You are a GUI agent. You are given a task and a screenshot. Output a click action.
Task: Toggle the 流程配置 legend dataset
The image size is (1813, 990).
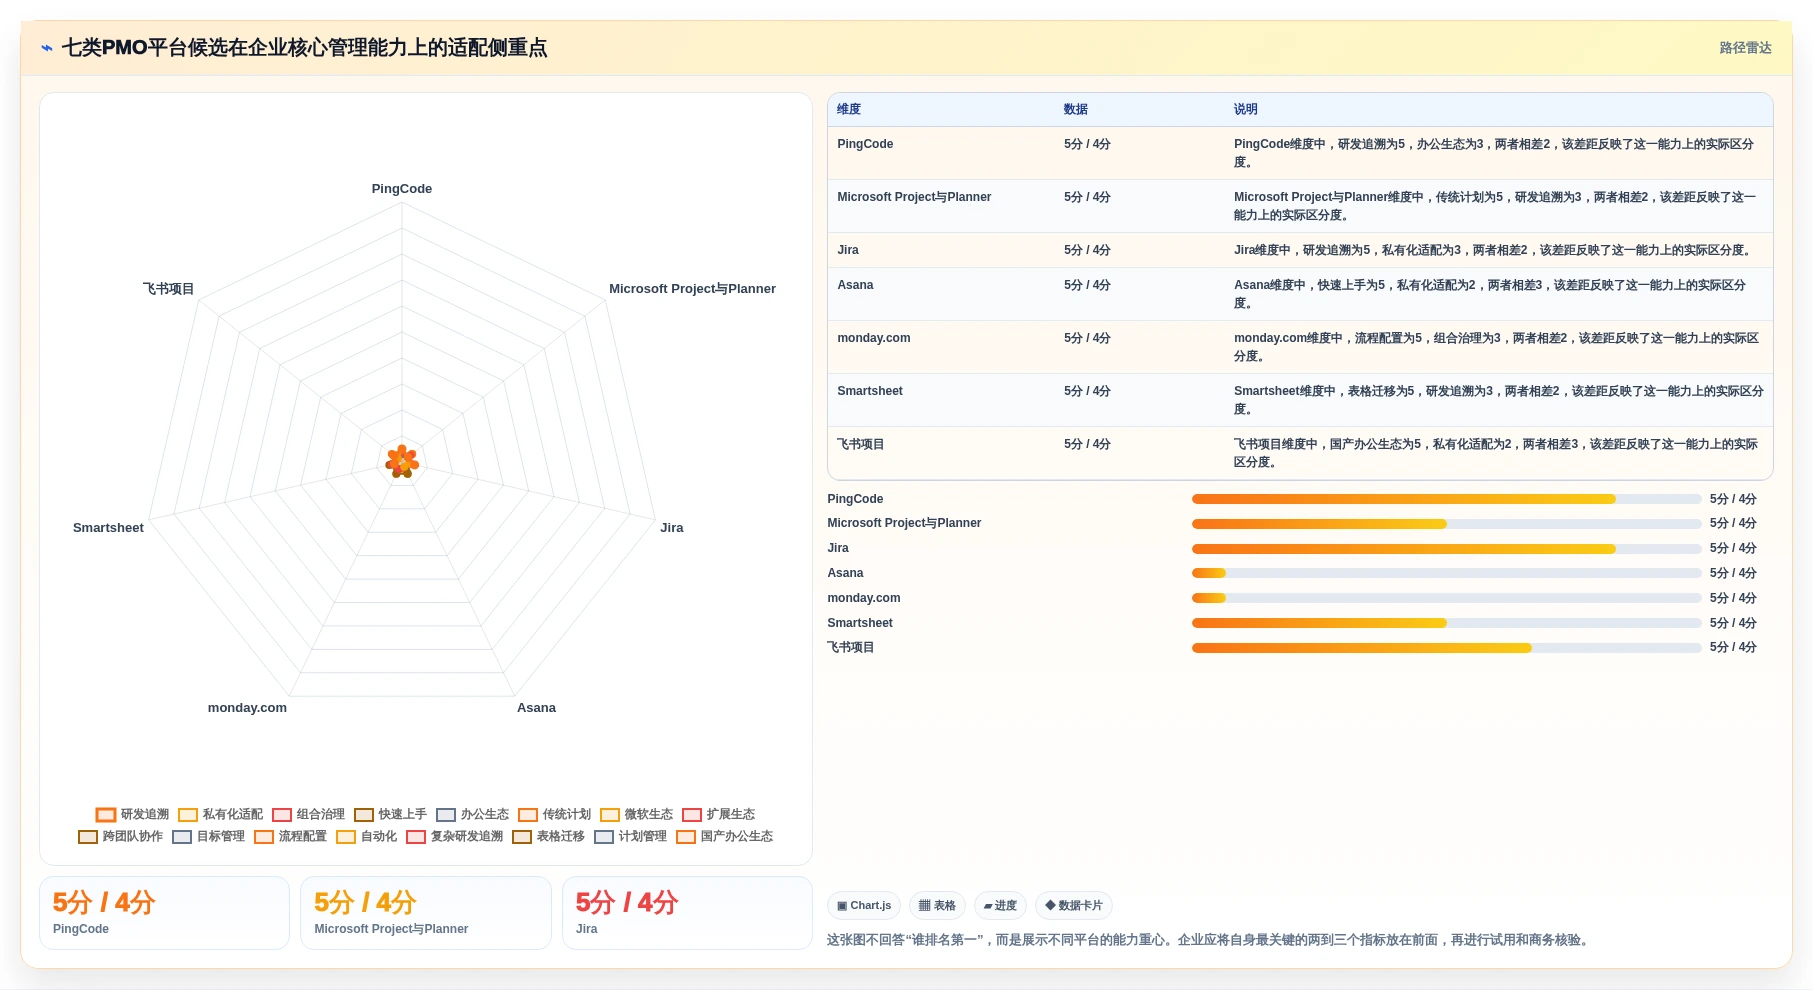290,837
